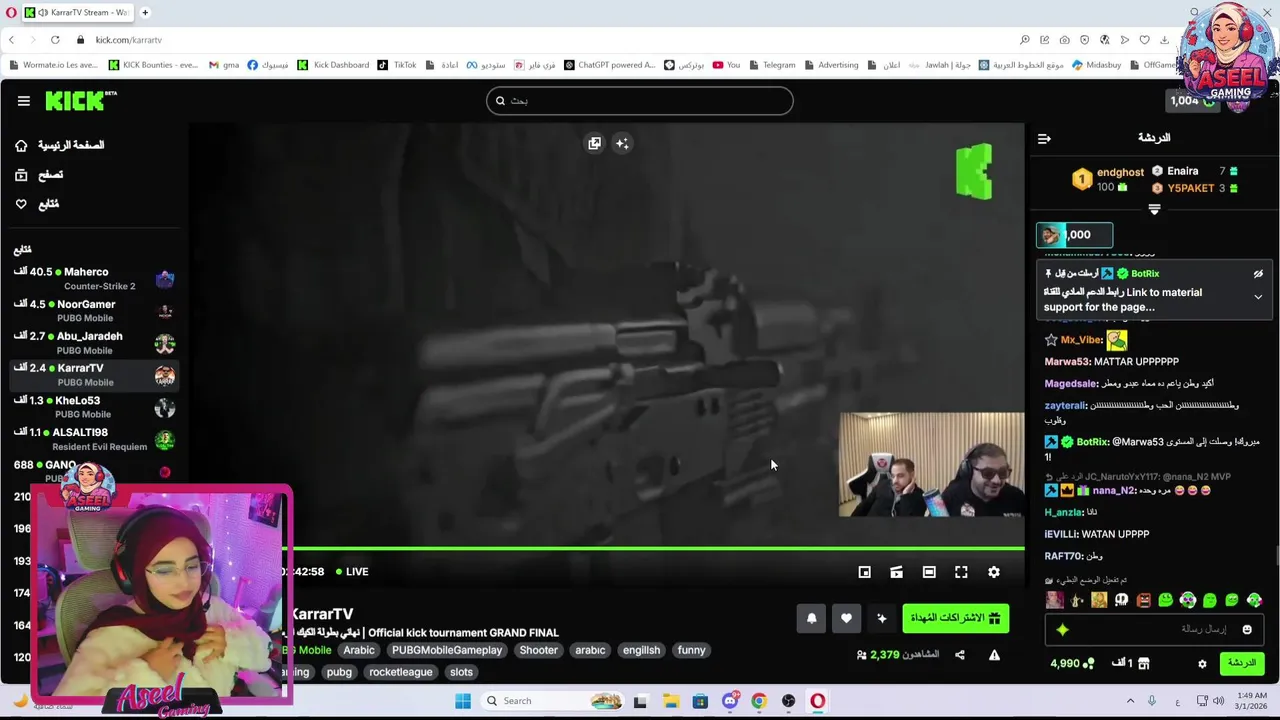Select the funny tag
This screenshot has width=1280, height=720.
691,650
